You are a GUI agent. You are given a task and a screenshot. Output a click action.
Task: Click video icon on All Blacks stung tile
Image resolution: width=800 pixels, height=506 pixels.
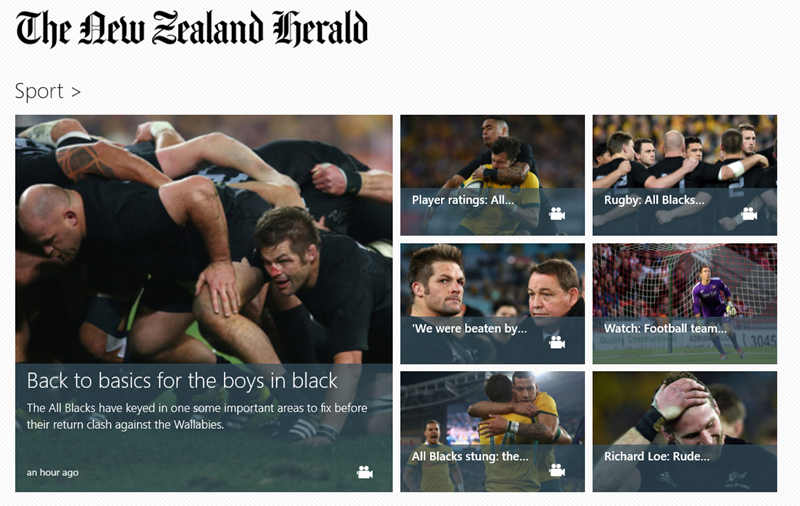(x=557, y=471)
